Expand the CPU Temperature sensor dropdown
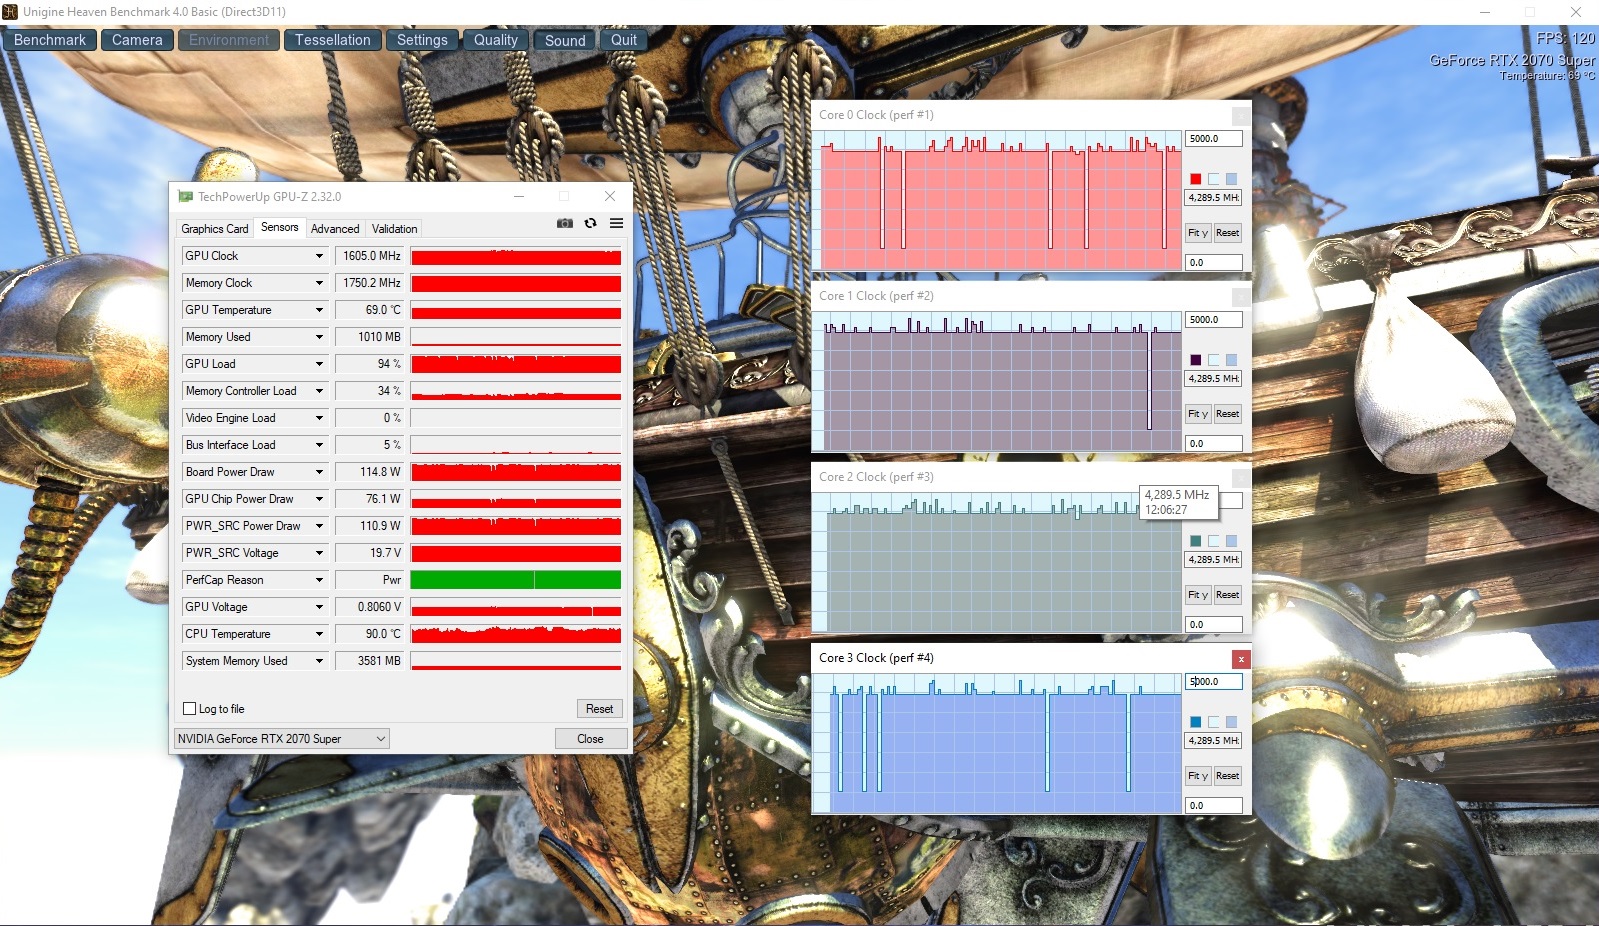The height and width of the screenshot is (926, 1599). (319, 634)
